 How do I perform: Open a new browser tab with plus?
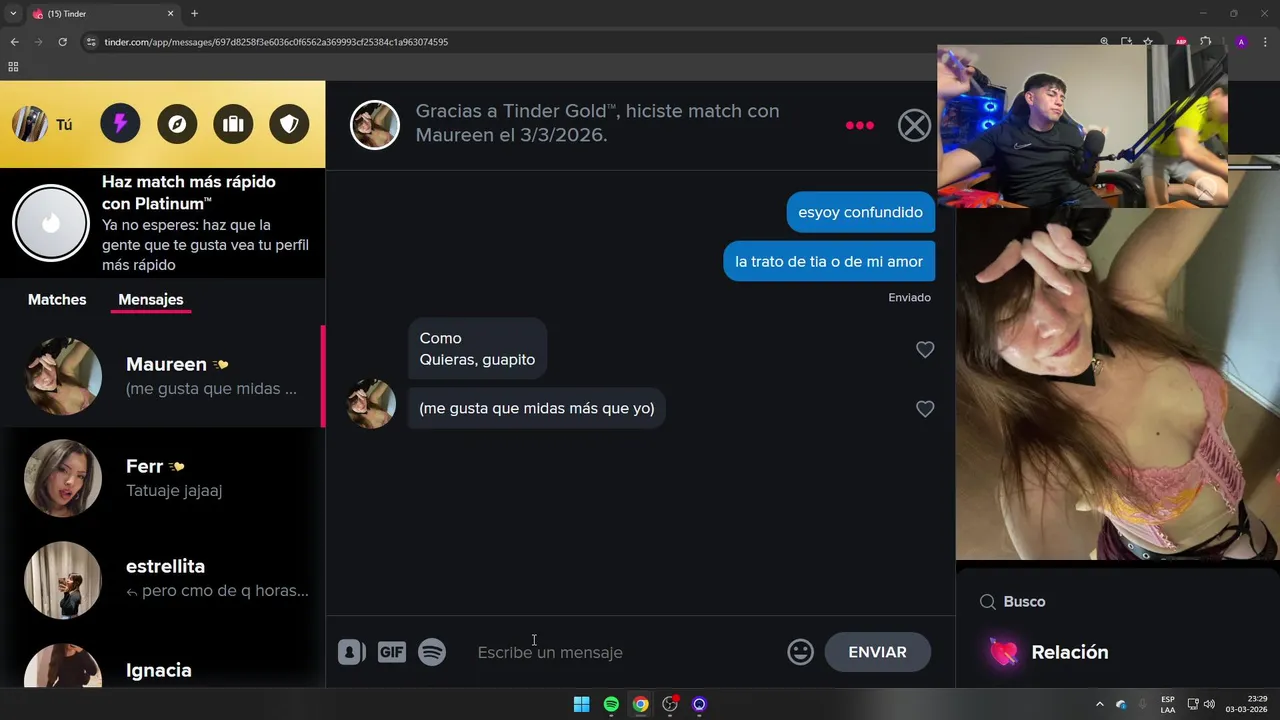194,14
